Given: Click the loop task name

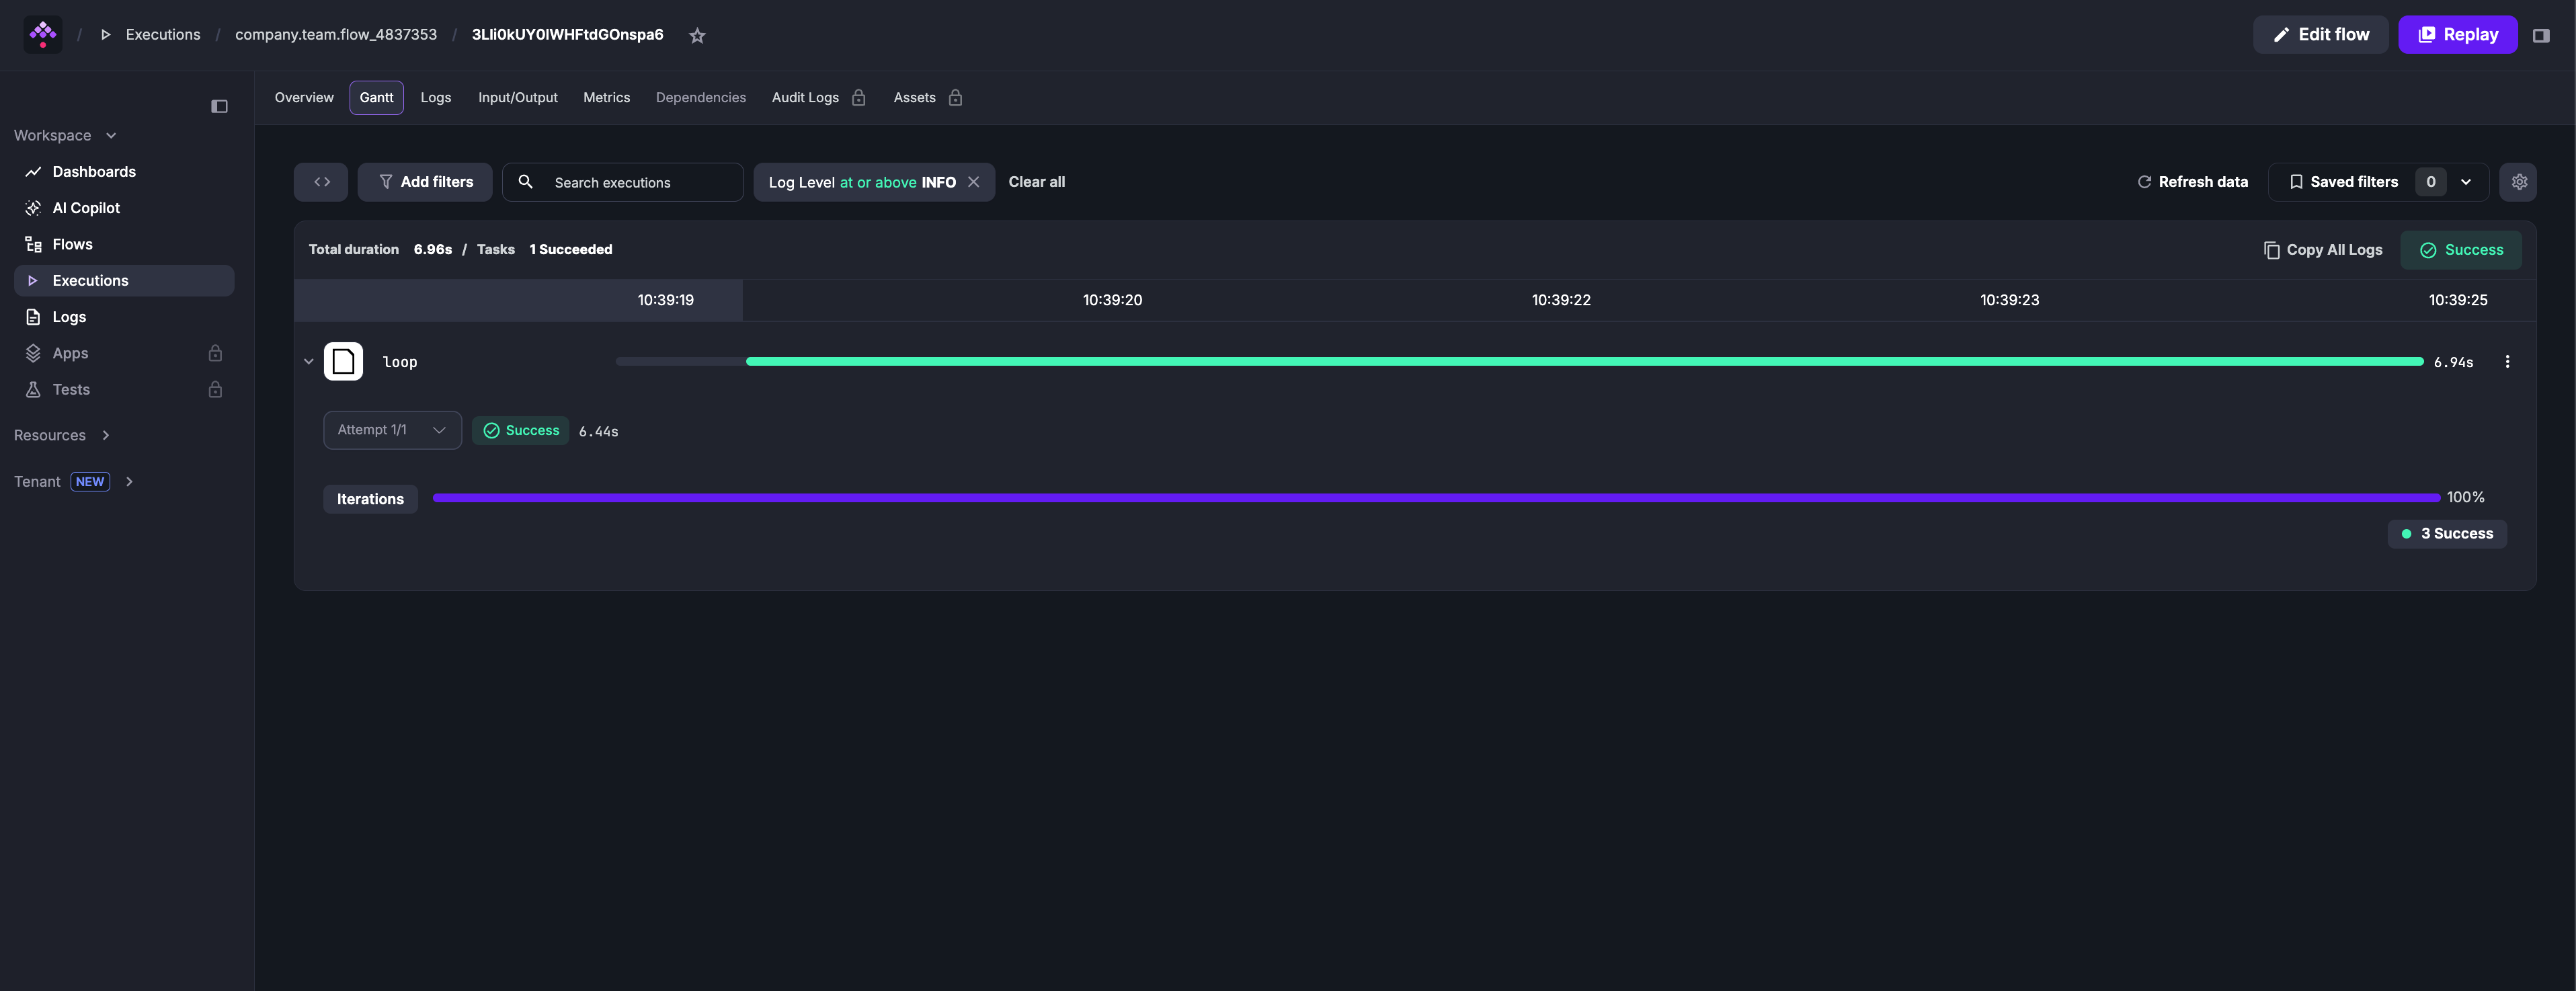Looking at the screenshot, I should point(400,362).
